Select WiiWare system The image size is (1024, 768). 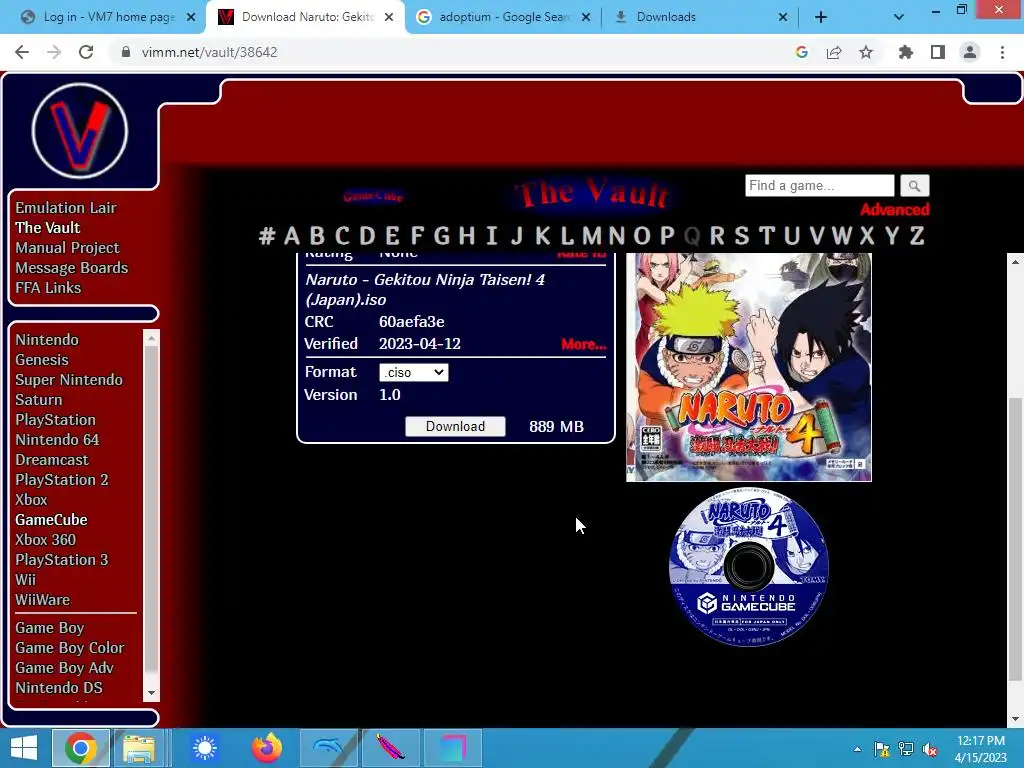[42, 600]
